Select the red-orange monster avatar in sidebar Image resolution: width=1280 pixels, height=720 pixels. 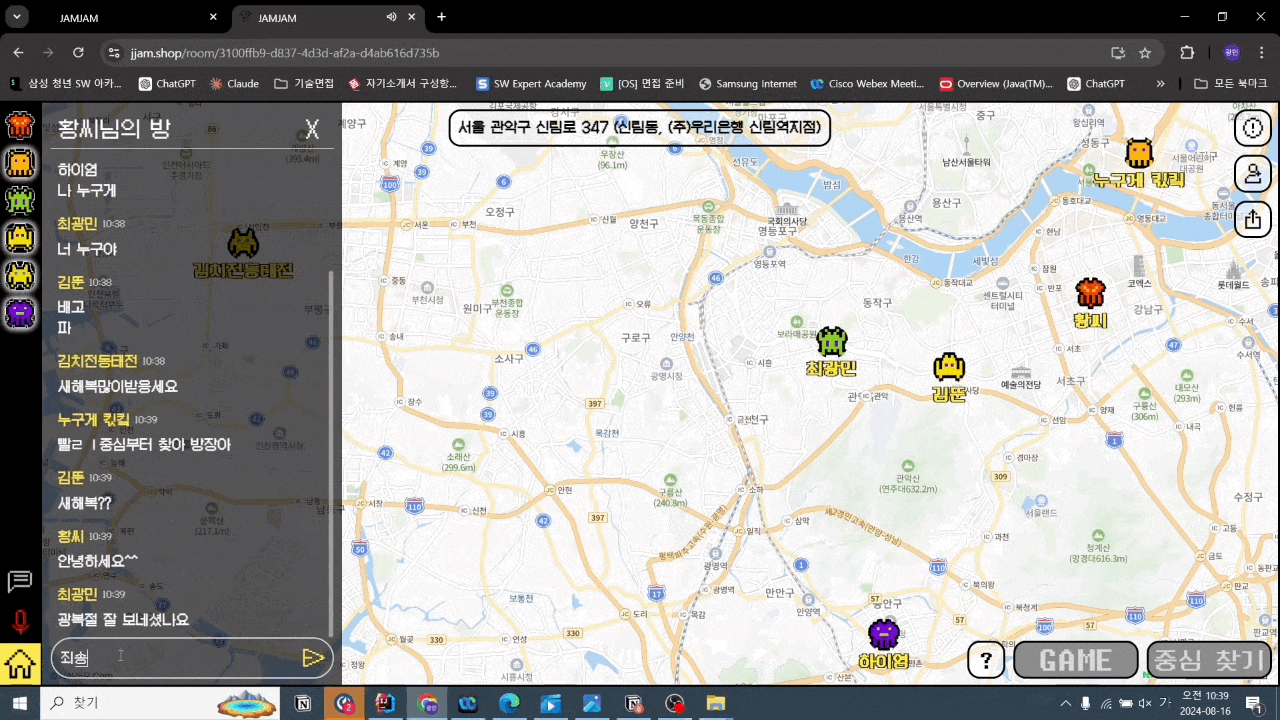click(20, 126)
